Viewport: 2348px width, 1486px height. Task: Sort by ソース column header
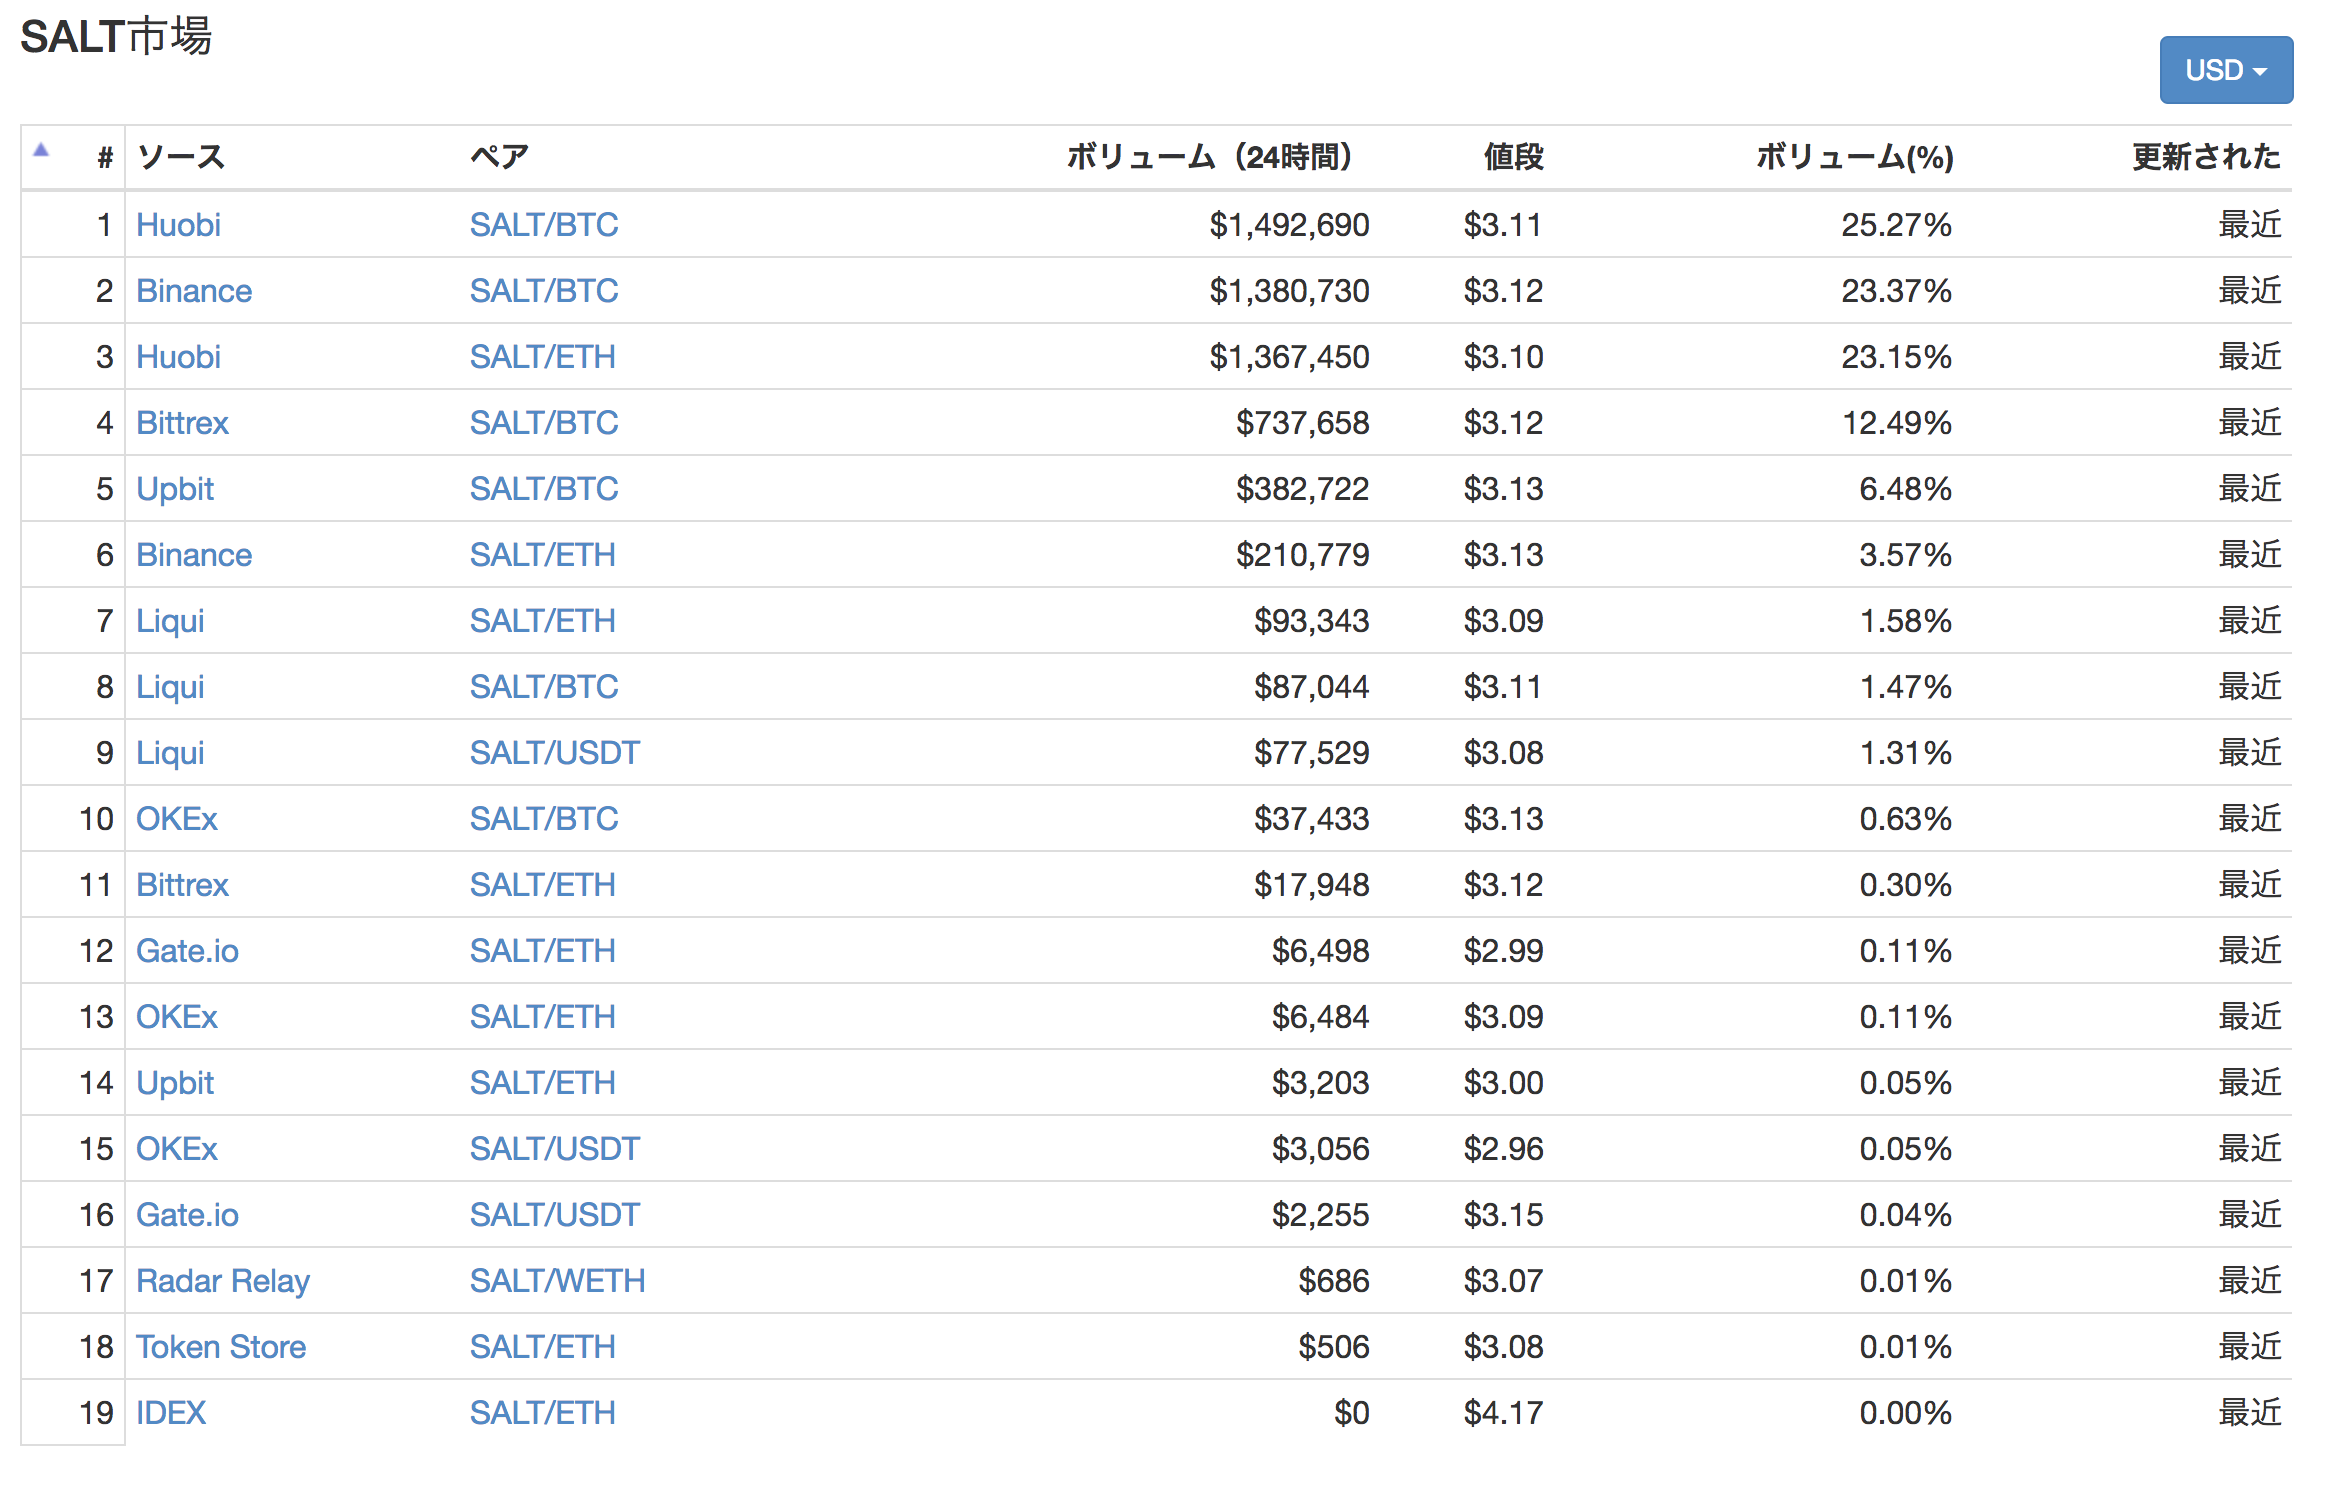[181, 157]
